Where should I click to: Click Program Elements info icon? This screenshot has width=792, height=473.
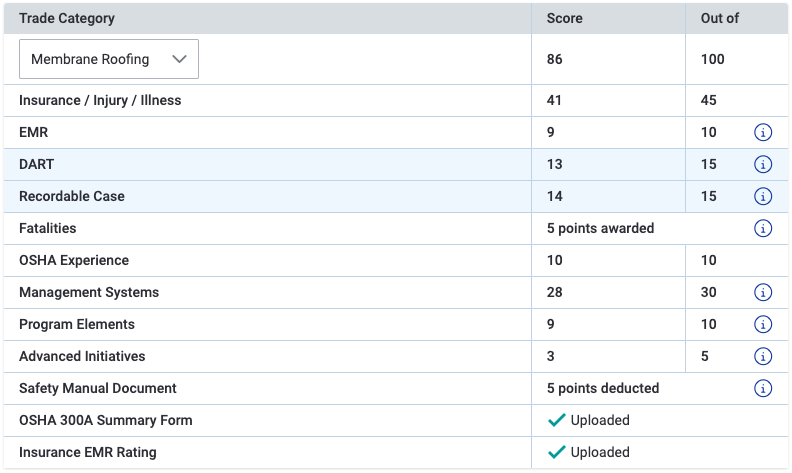[x=763, y=324]
